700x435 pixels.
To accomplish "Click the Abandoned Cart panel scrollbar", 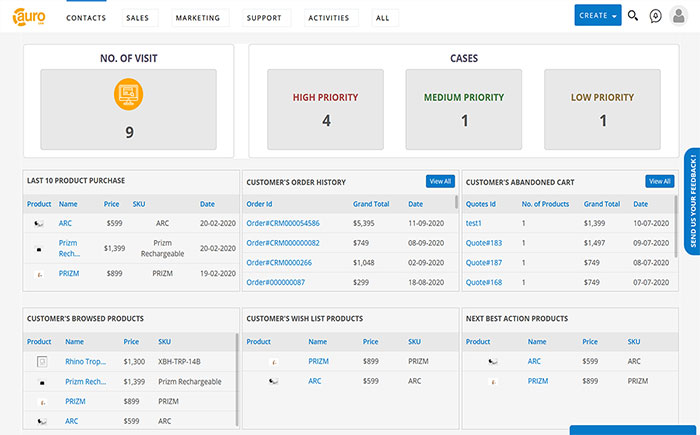I will coord(676,226).
